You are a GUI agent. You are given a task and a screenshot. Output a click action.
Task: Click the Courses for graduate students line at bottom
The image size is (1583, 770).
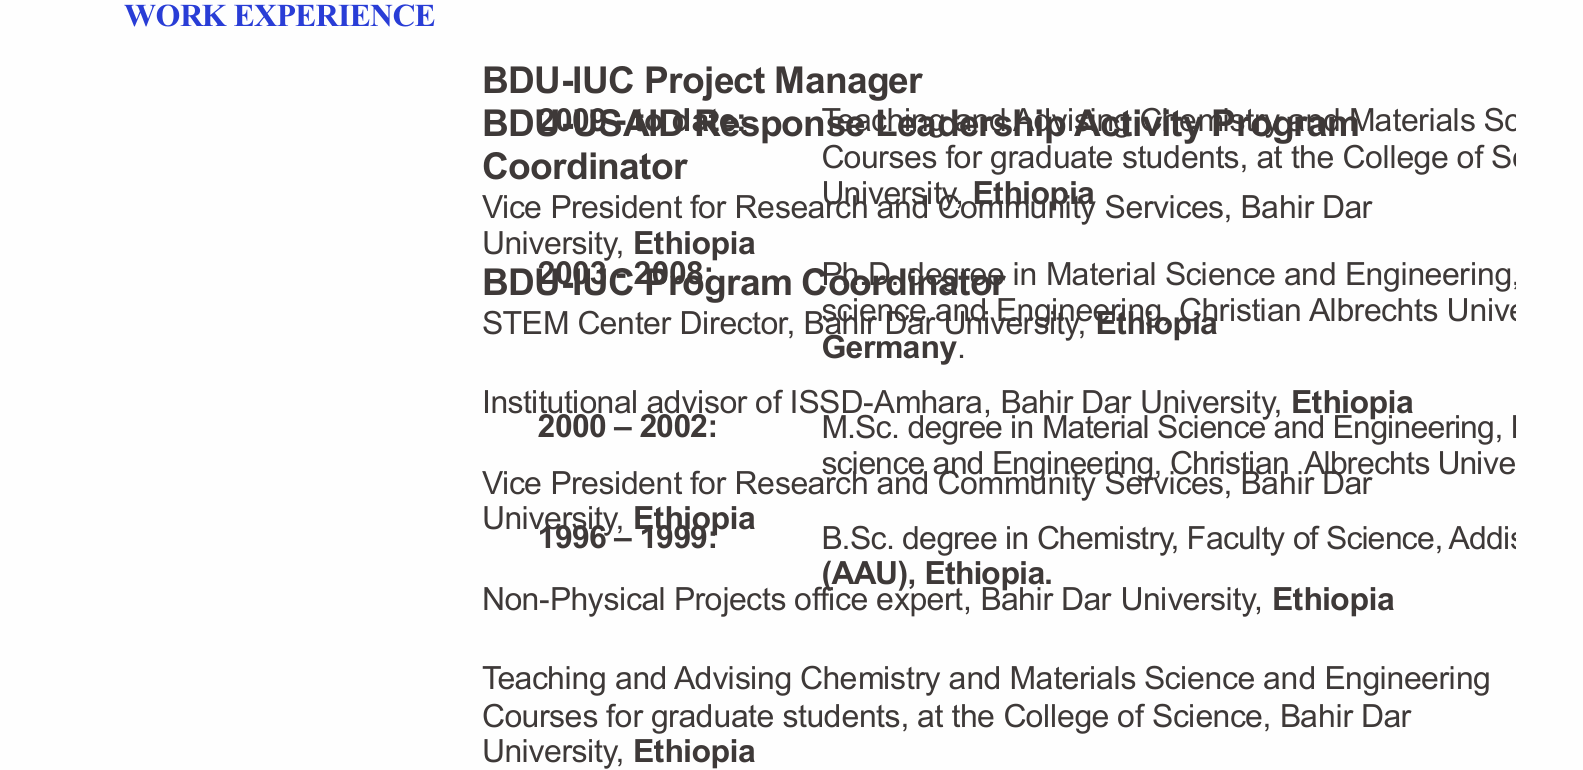(x=945, y=717)
